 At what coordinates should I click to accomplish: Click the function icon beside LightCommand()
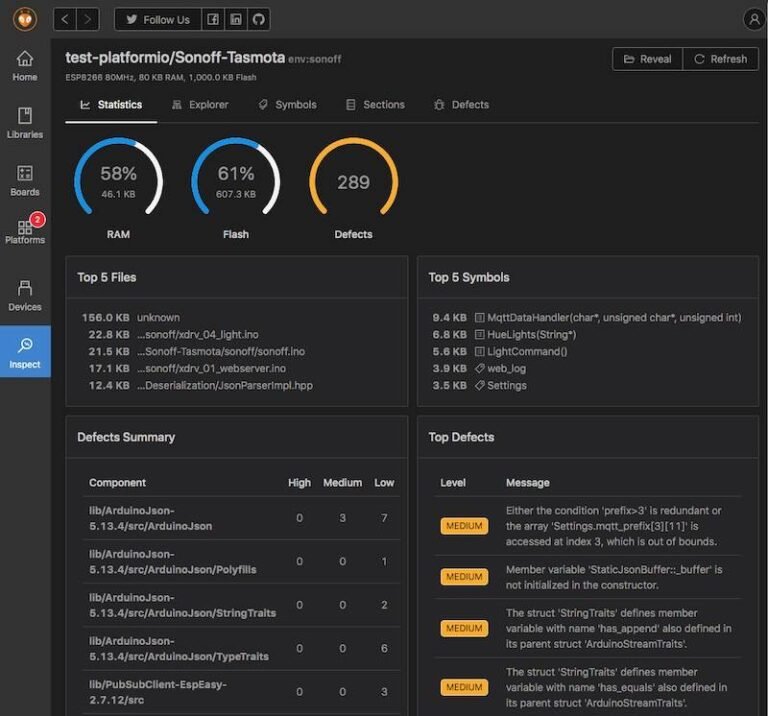coord(480,352)
